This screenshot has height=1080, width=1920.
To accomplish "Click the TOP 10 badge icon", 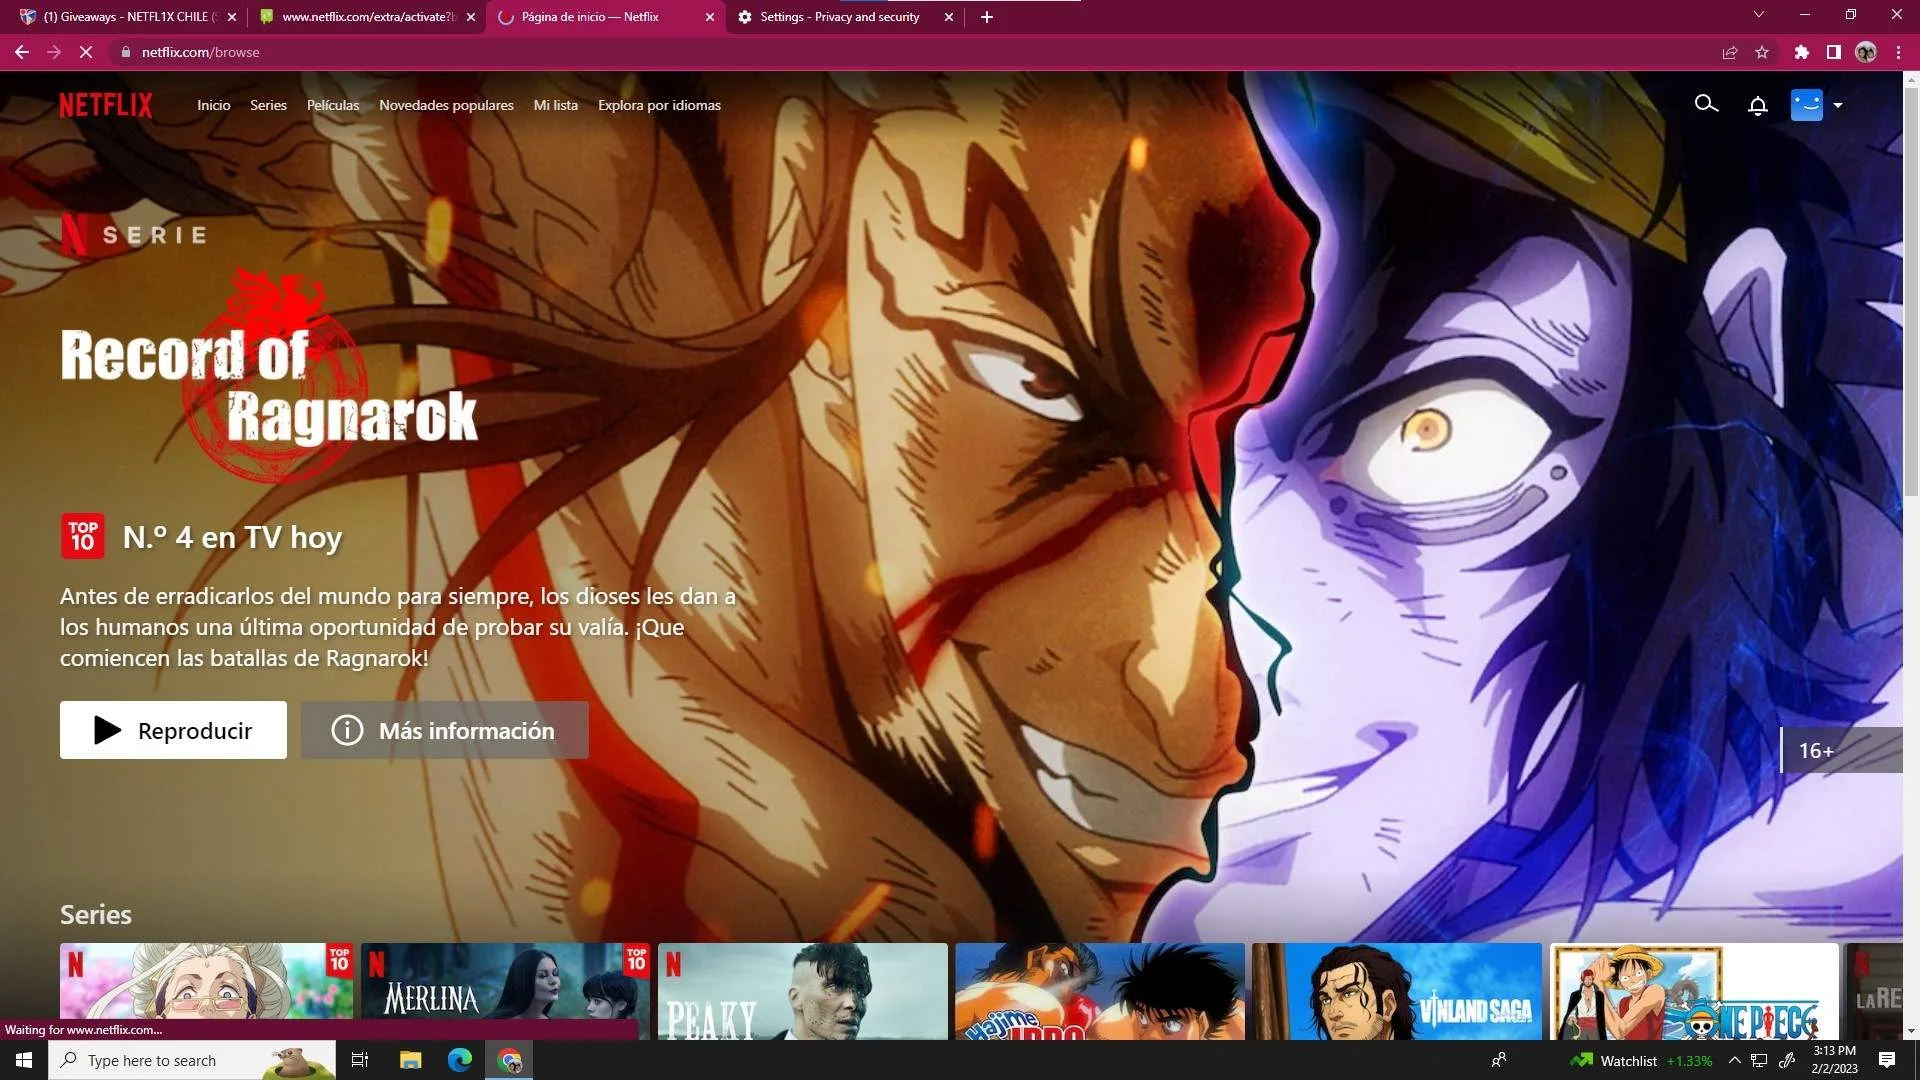I will point(83,536).
